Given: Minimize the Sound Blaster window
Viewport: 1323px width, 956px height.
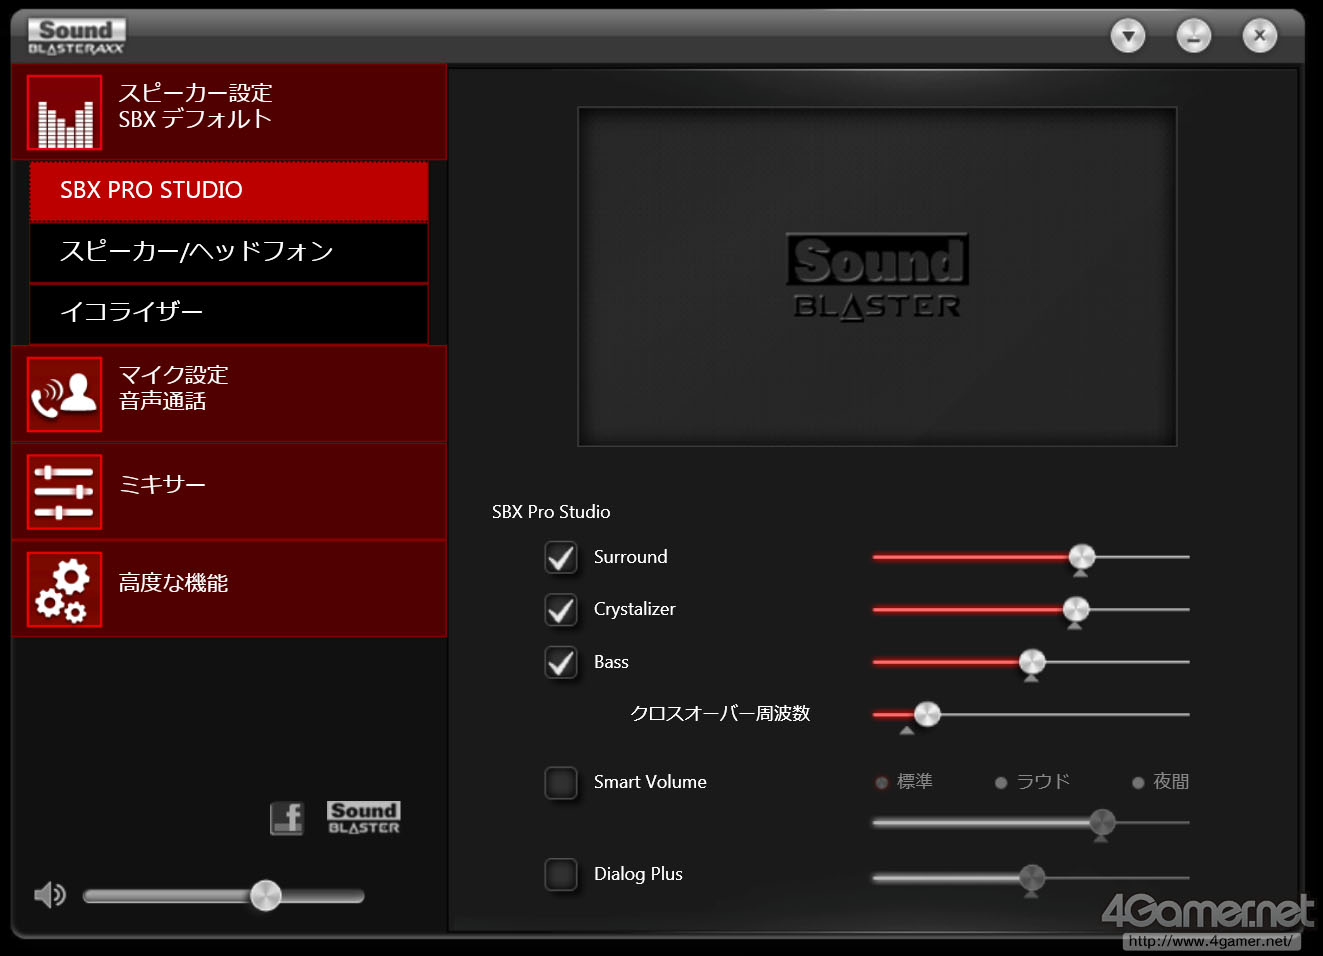Looking at the screenshot, I should (1193, 36).
